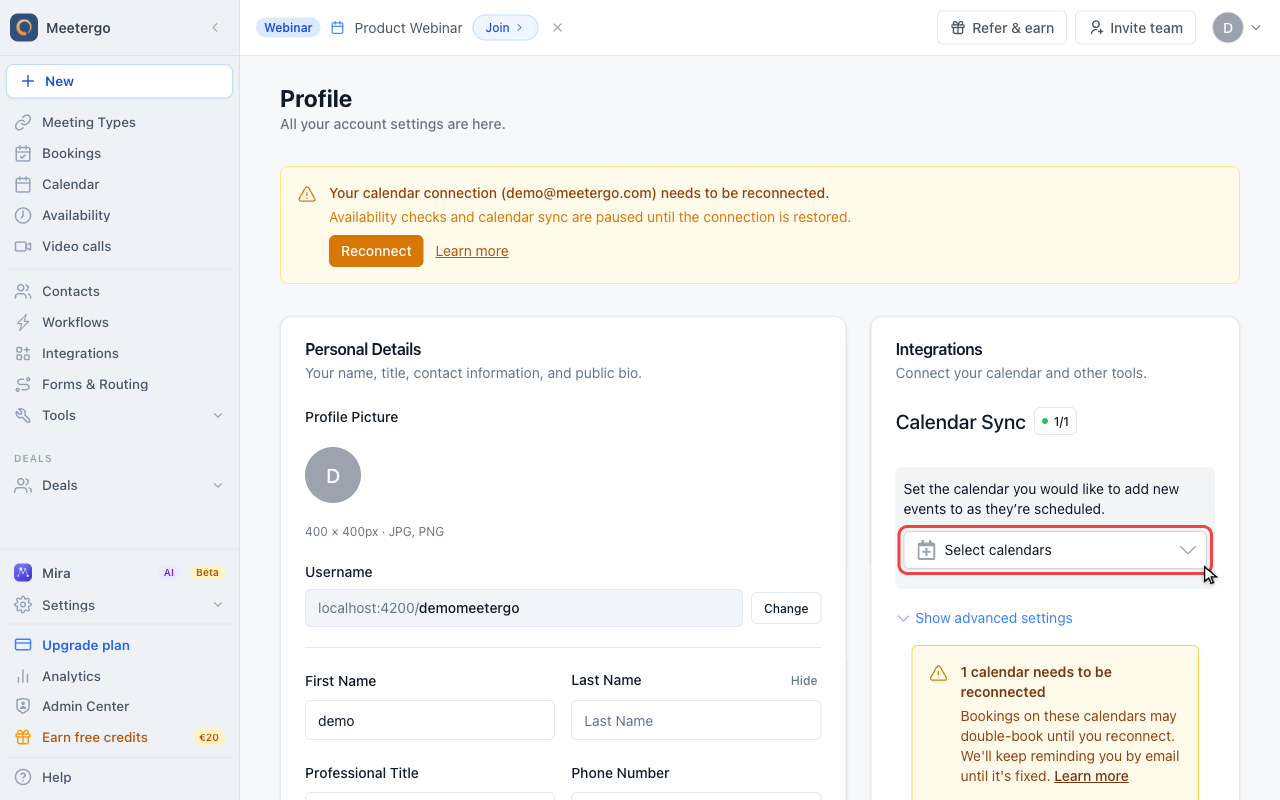Viewport: 1280px width, 800px height.
Task: Open Help via the question mark icon
Action: 23,777
